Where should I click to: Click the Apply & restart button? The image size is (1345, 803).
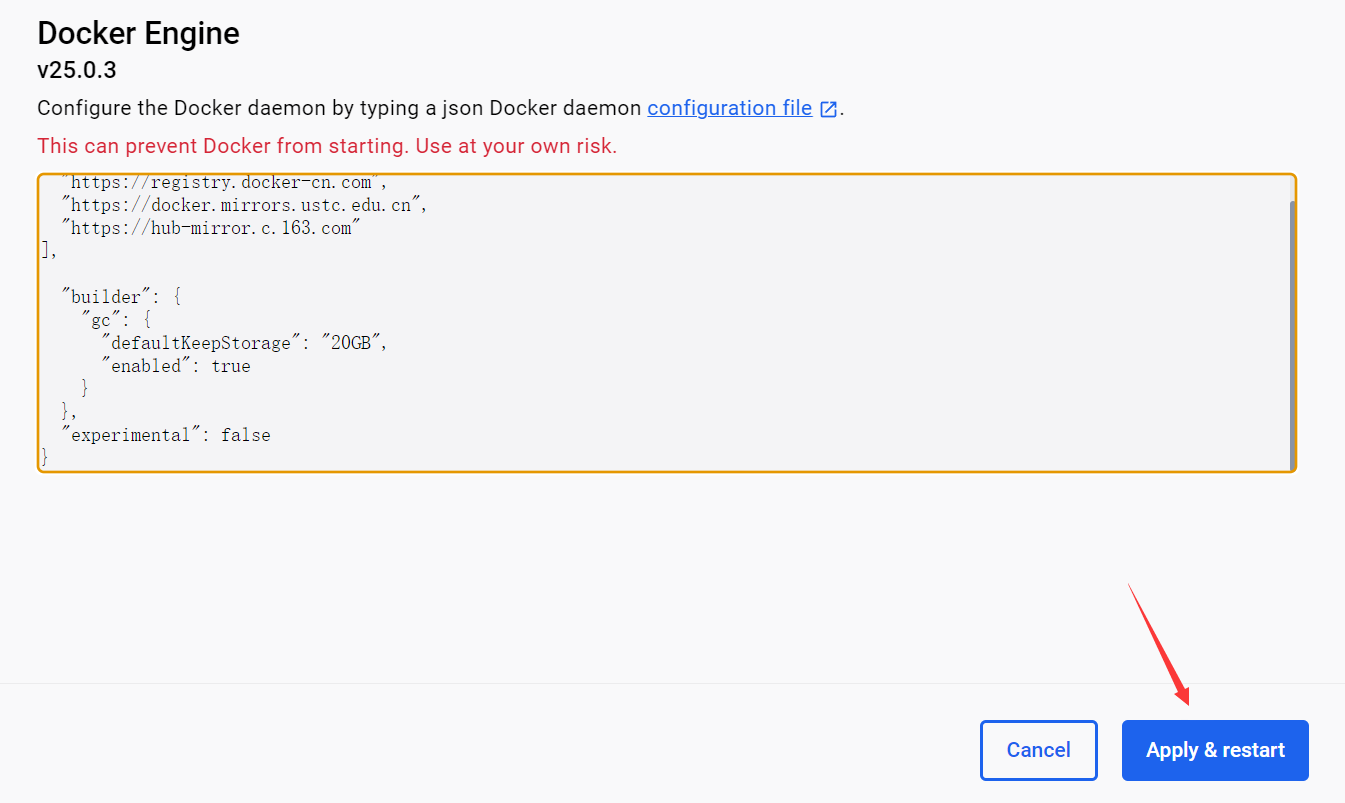click(1215, 750)
